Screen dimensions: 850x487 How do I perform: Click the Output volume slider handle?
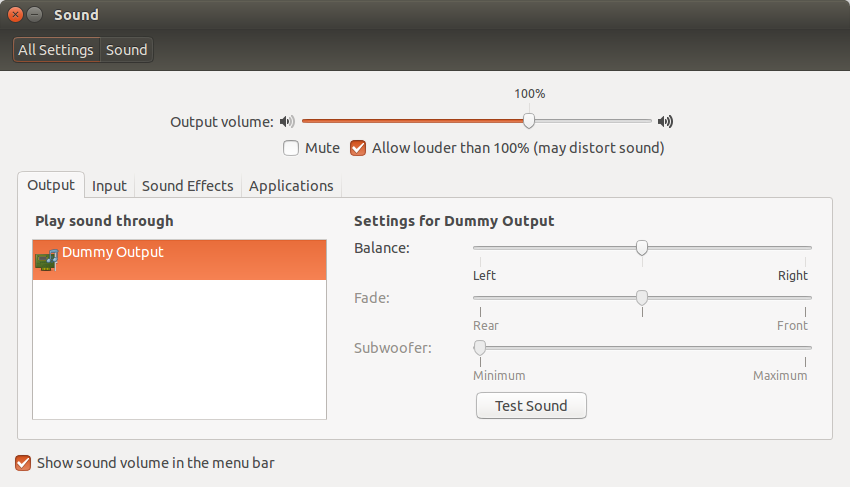pos(529,120)
